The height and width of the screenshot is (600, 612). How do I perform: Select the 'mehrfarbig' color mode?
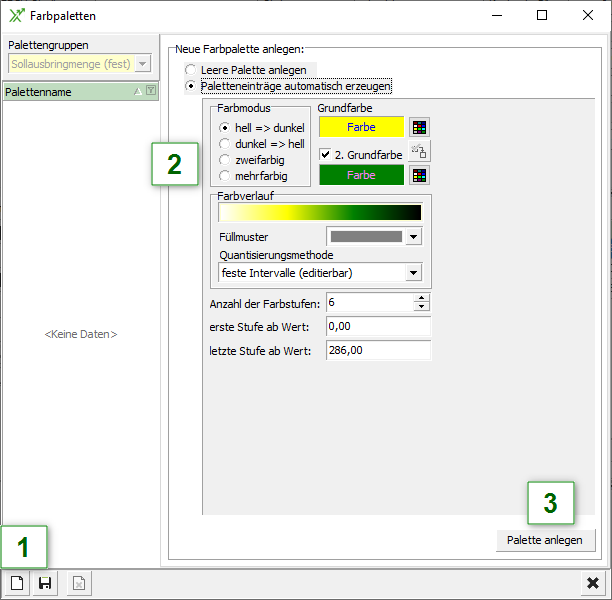point(225,176)
